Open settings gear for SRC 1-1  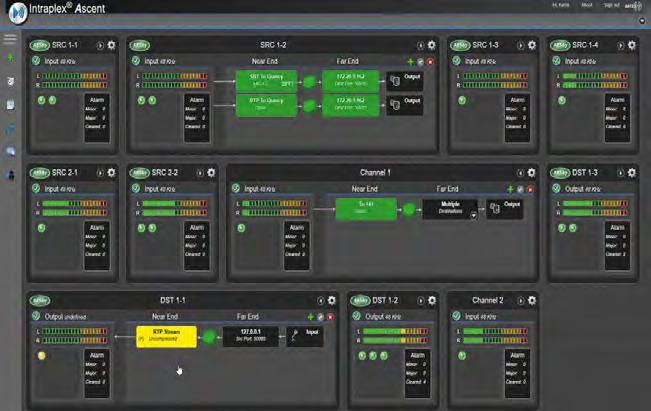[x=111, y=45]
